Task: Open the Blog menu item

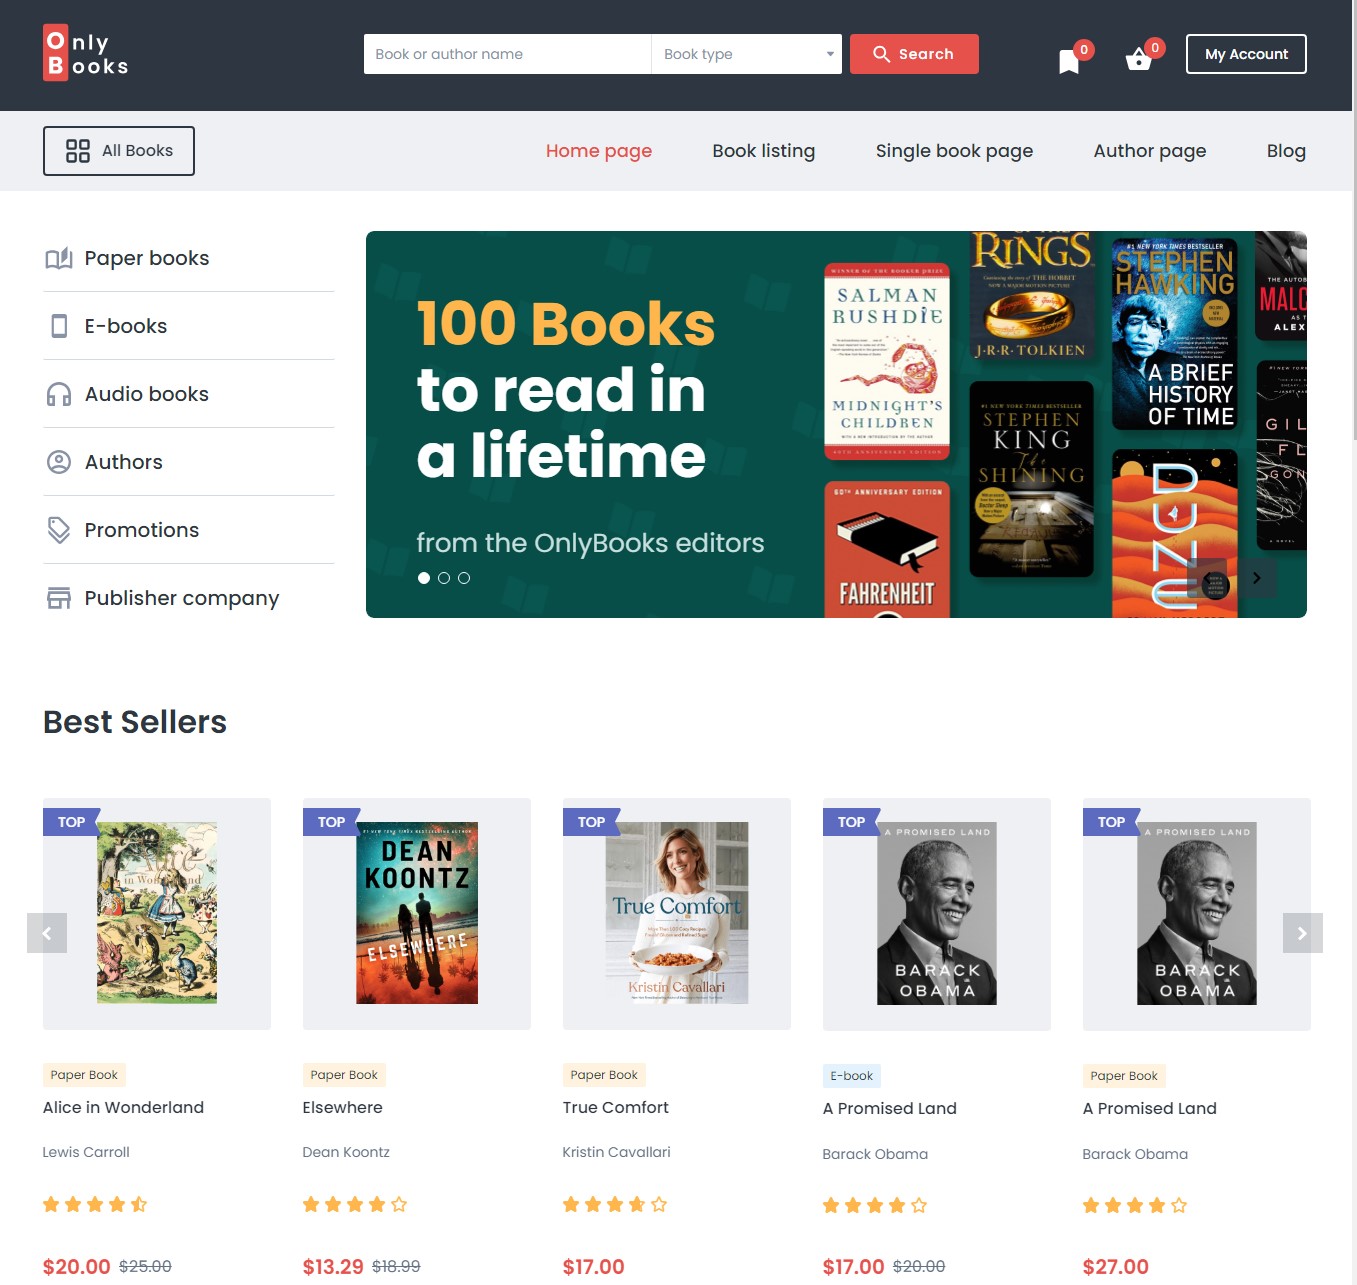Action: coord(1286,151)
